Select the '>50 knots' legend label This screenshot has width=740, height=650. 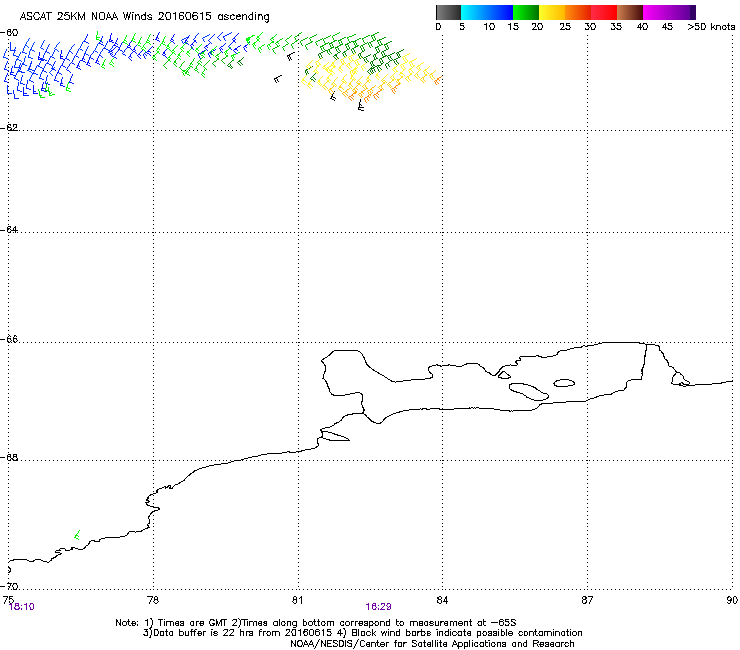(x=711, y=27)
